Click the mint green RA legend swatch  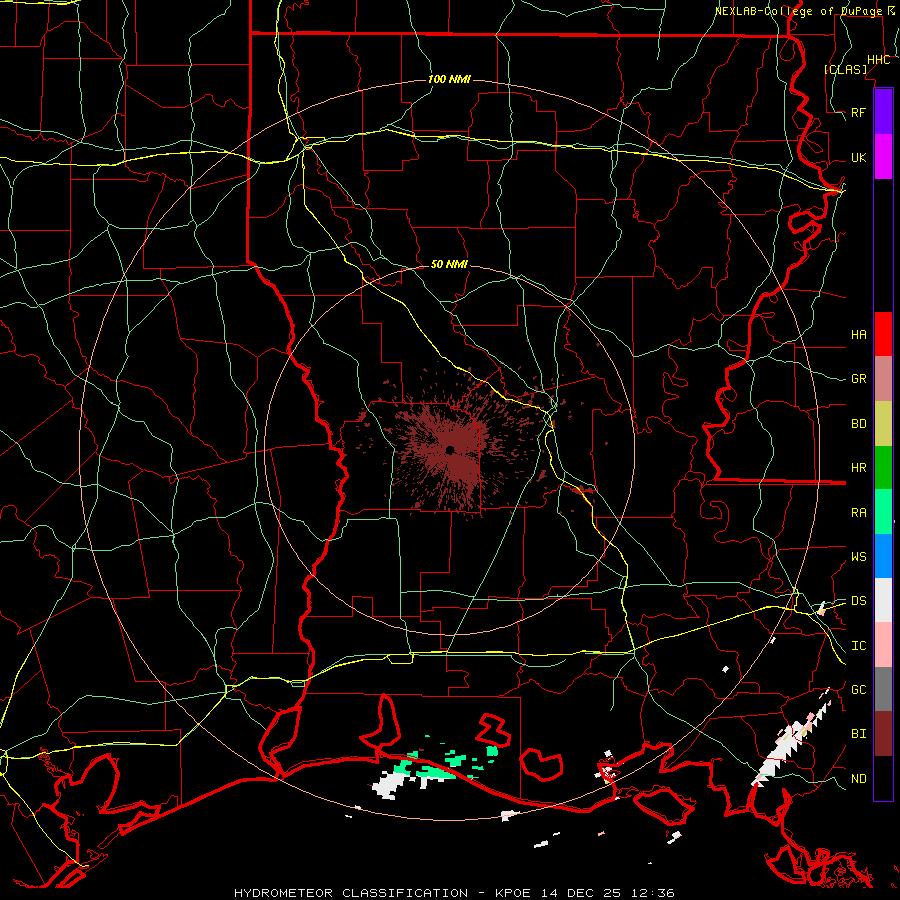(x=883, y=512)
